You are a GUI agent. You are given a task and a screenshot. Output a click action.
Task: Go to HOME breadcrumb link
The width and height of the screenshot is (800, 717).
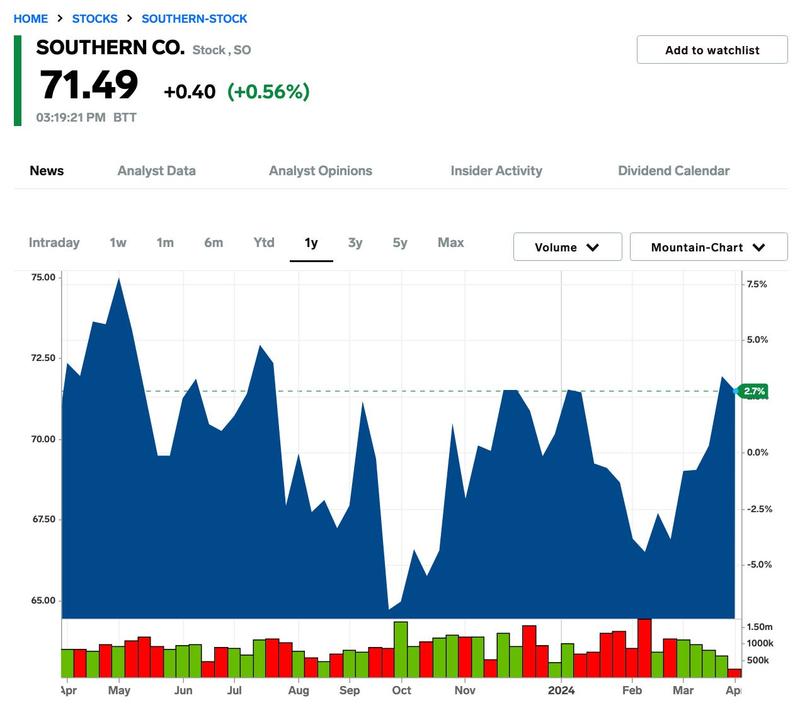[x=31, y=19]
